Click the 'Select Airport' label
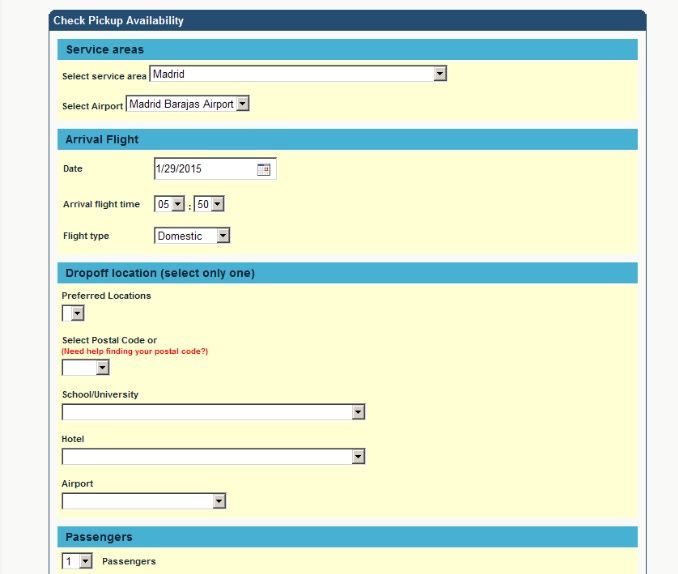The width and height of the screenshot is (678, 574). [93, 106]
